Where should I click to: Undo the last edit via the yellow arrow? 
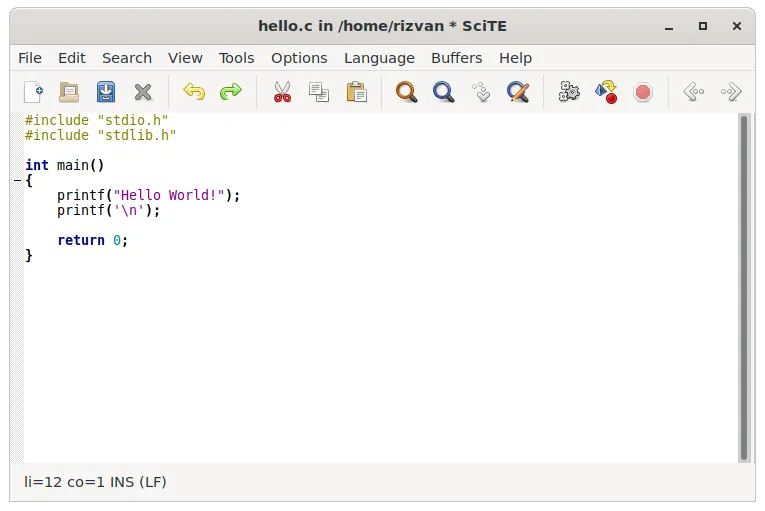tap(194, 92)
